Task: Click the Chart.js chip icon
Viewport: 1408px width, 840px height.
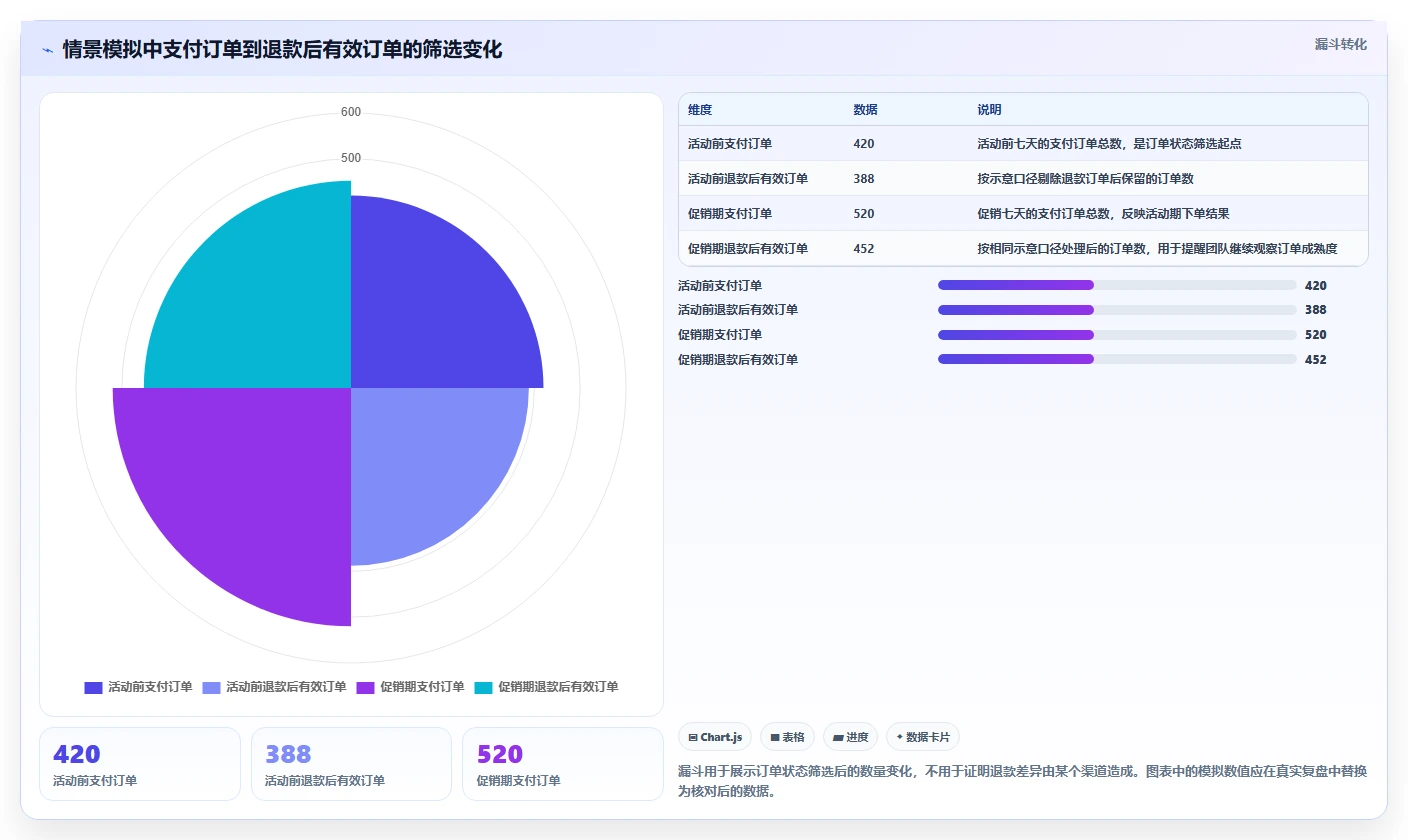Action: [x=693, y=737]
